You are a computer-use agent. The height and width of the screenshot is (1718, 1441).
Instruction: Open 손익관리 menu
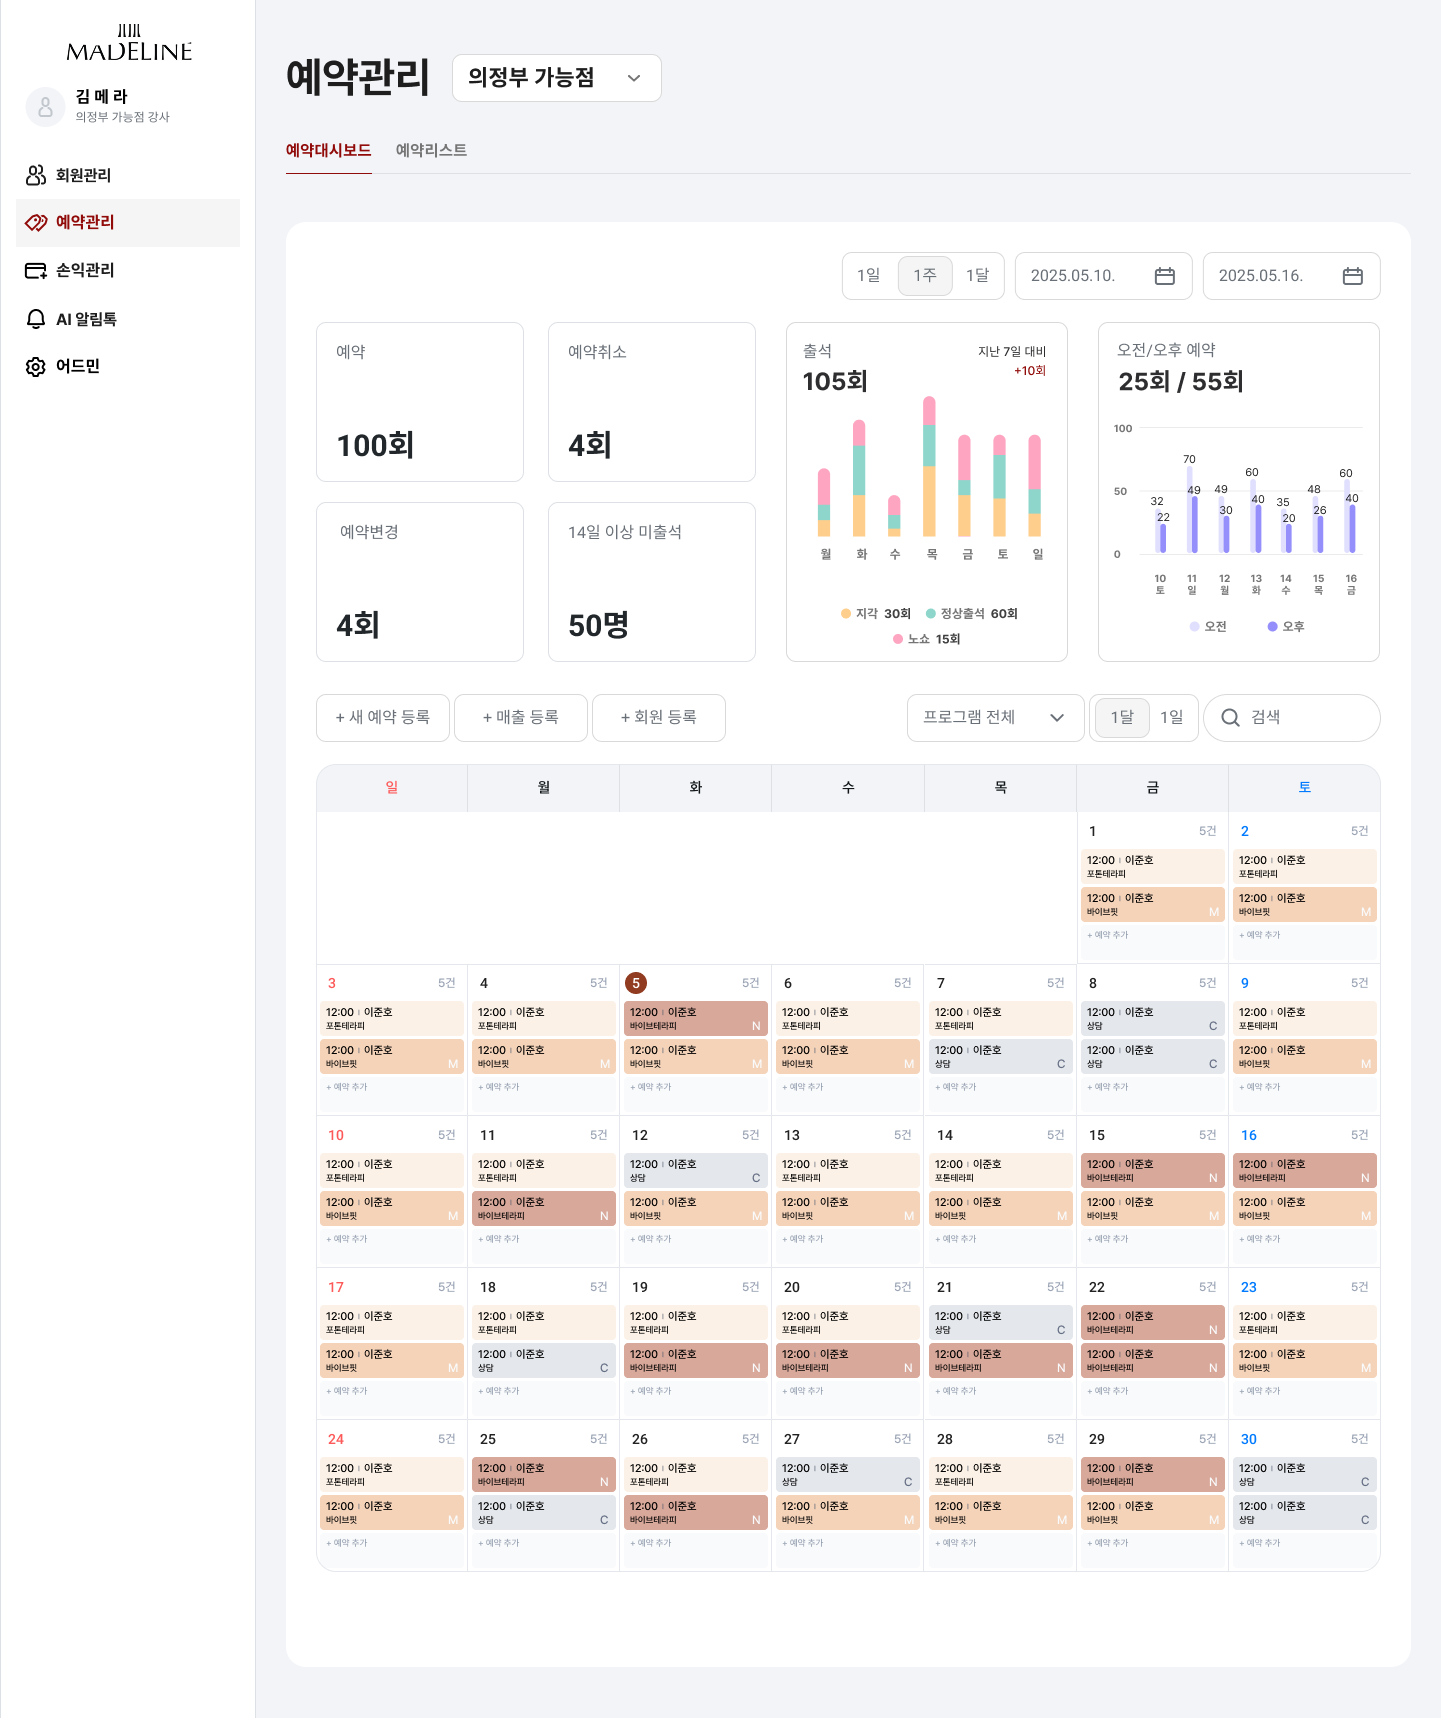(x=128, y=270)
